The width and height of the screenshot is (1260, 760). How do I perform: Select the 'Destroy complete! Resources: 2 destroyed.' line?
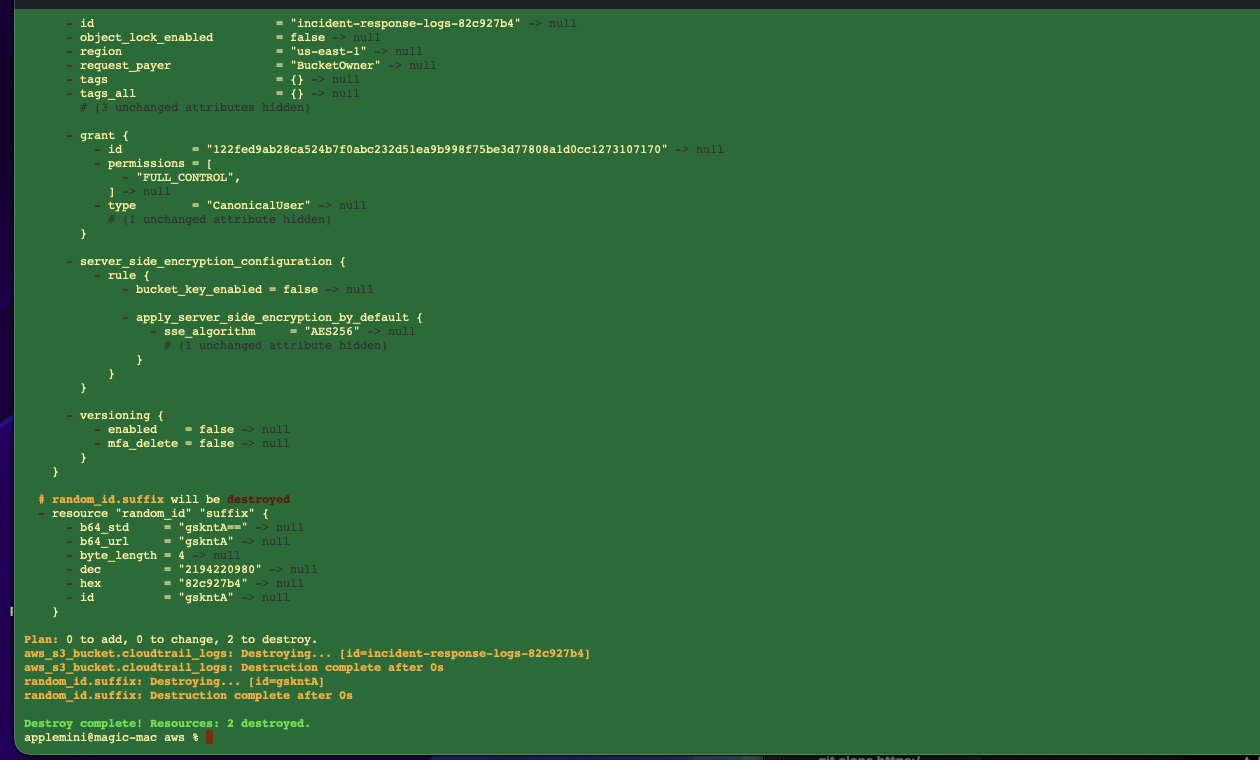coord(167,723)
